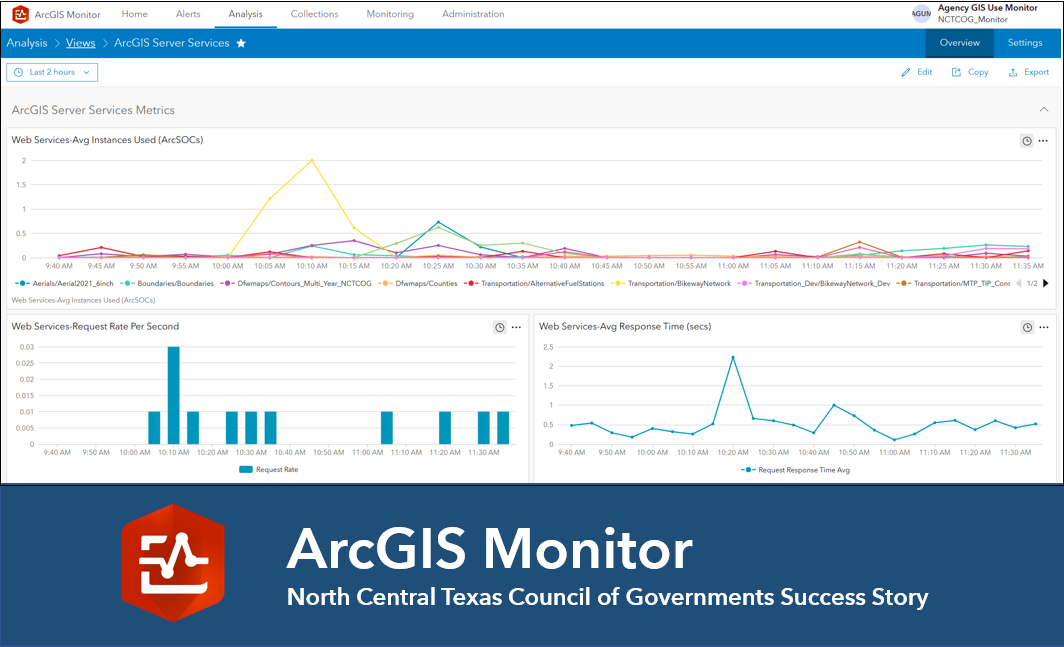Click the Web Services-Avg Response Time title

(625, 327)
